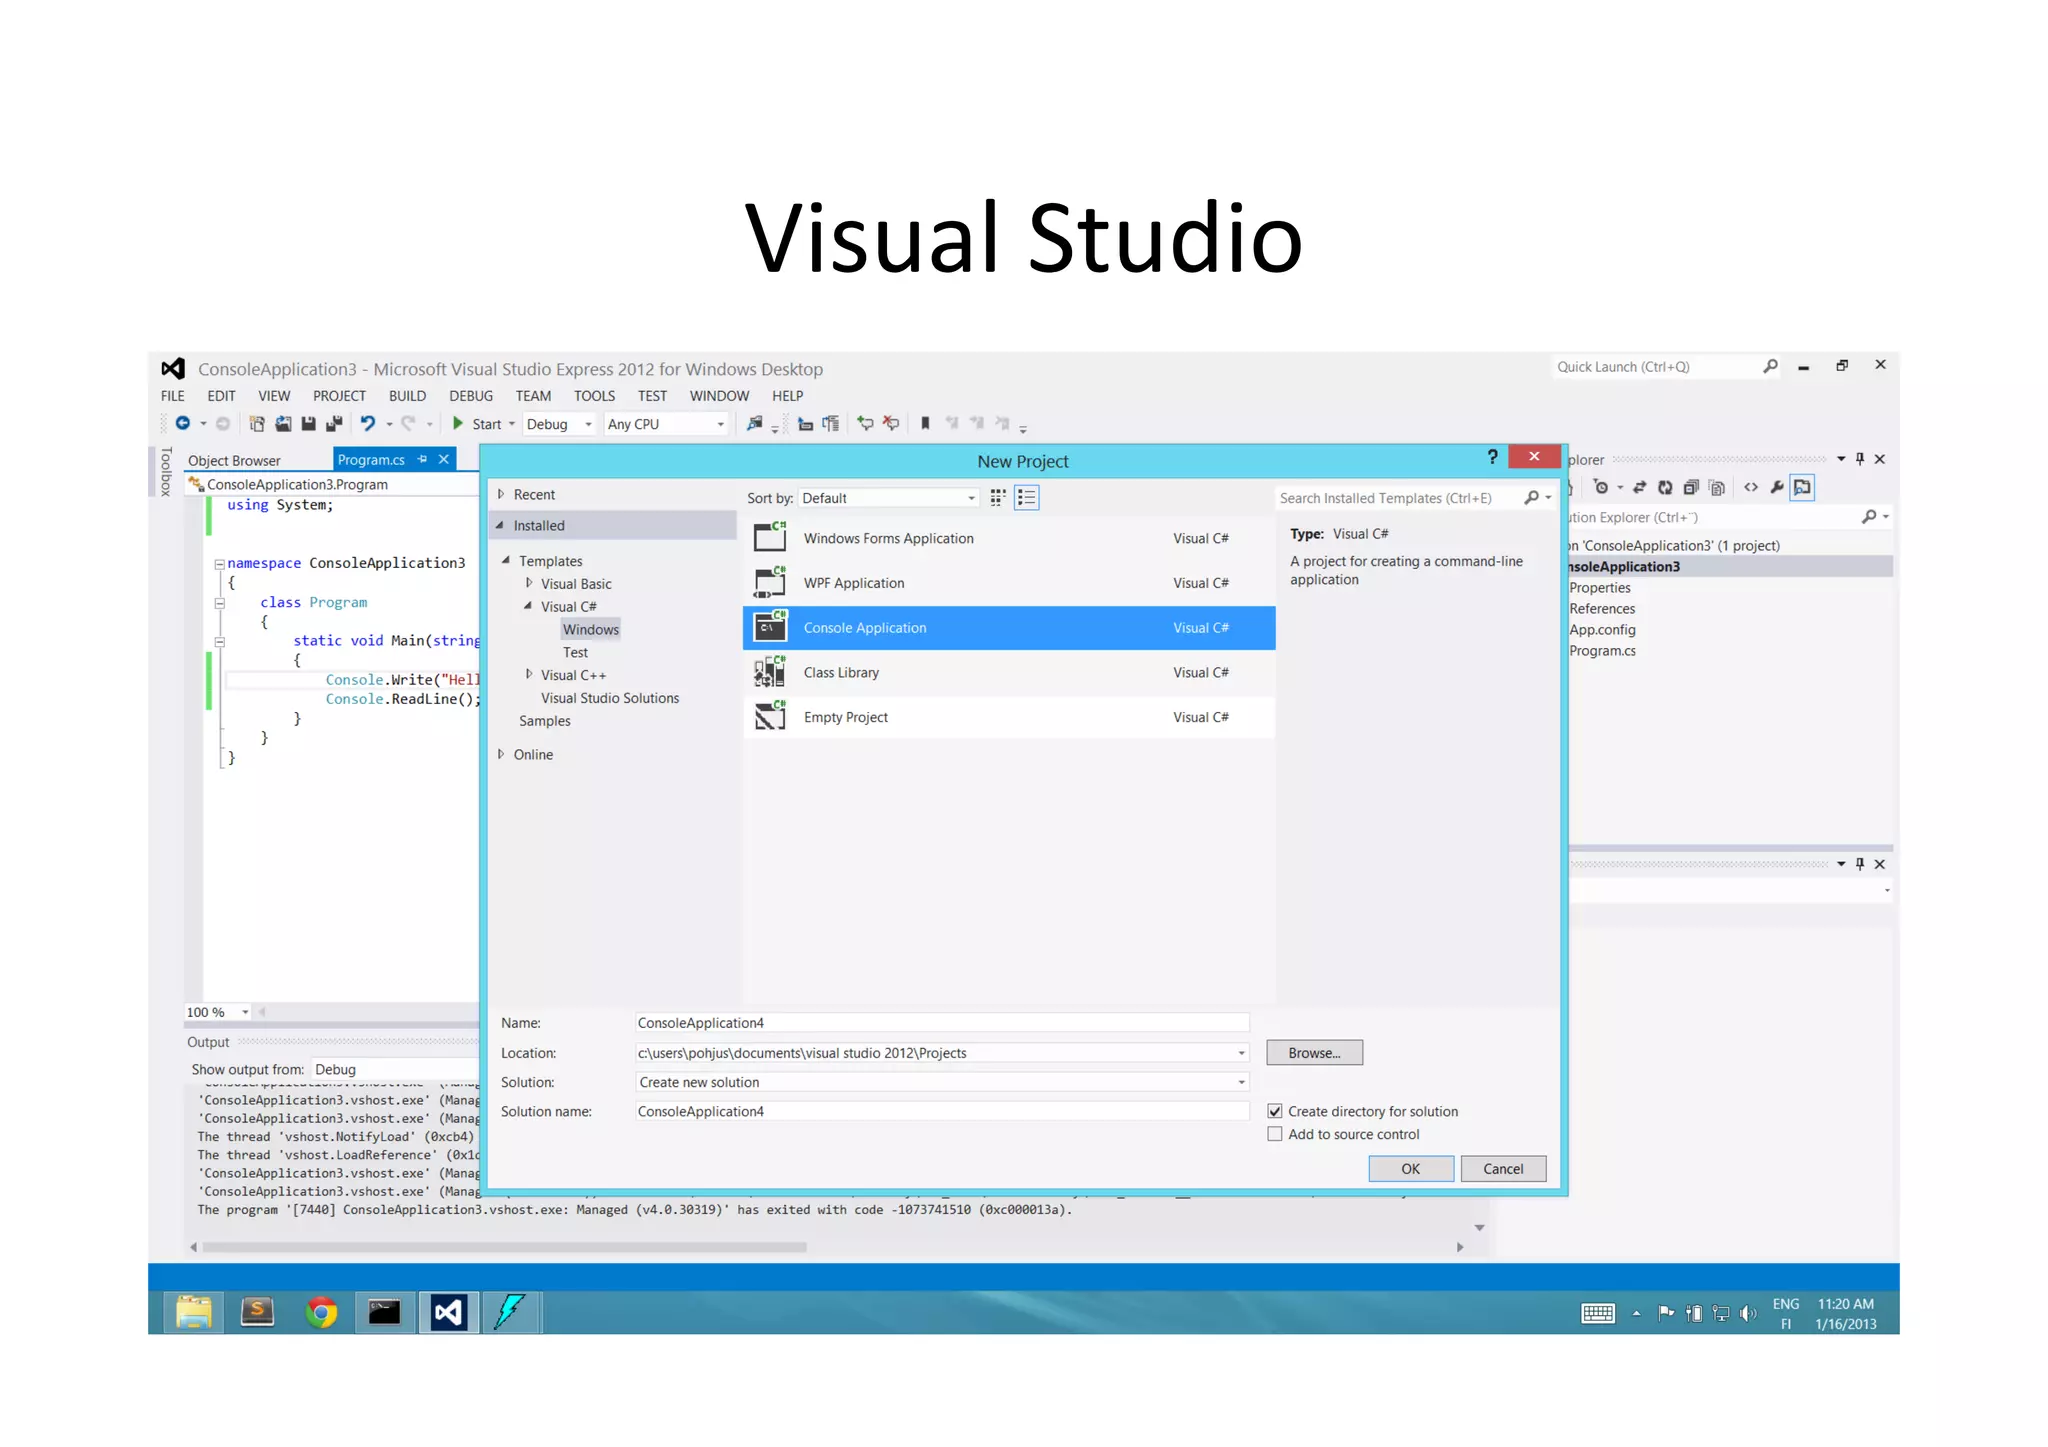Click the Console Application template icon
Screen dimensions: 2048x1447
pos(770,628)
